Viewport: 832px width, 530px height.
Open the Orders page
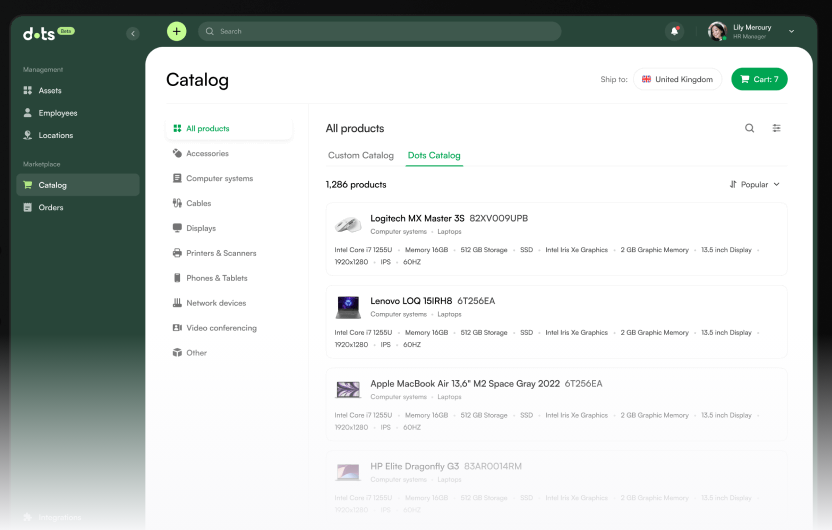tap(51, 208)
